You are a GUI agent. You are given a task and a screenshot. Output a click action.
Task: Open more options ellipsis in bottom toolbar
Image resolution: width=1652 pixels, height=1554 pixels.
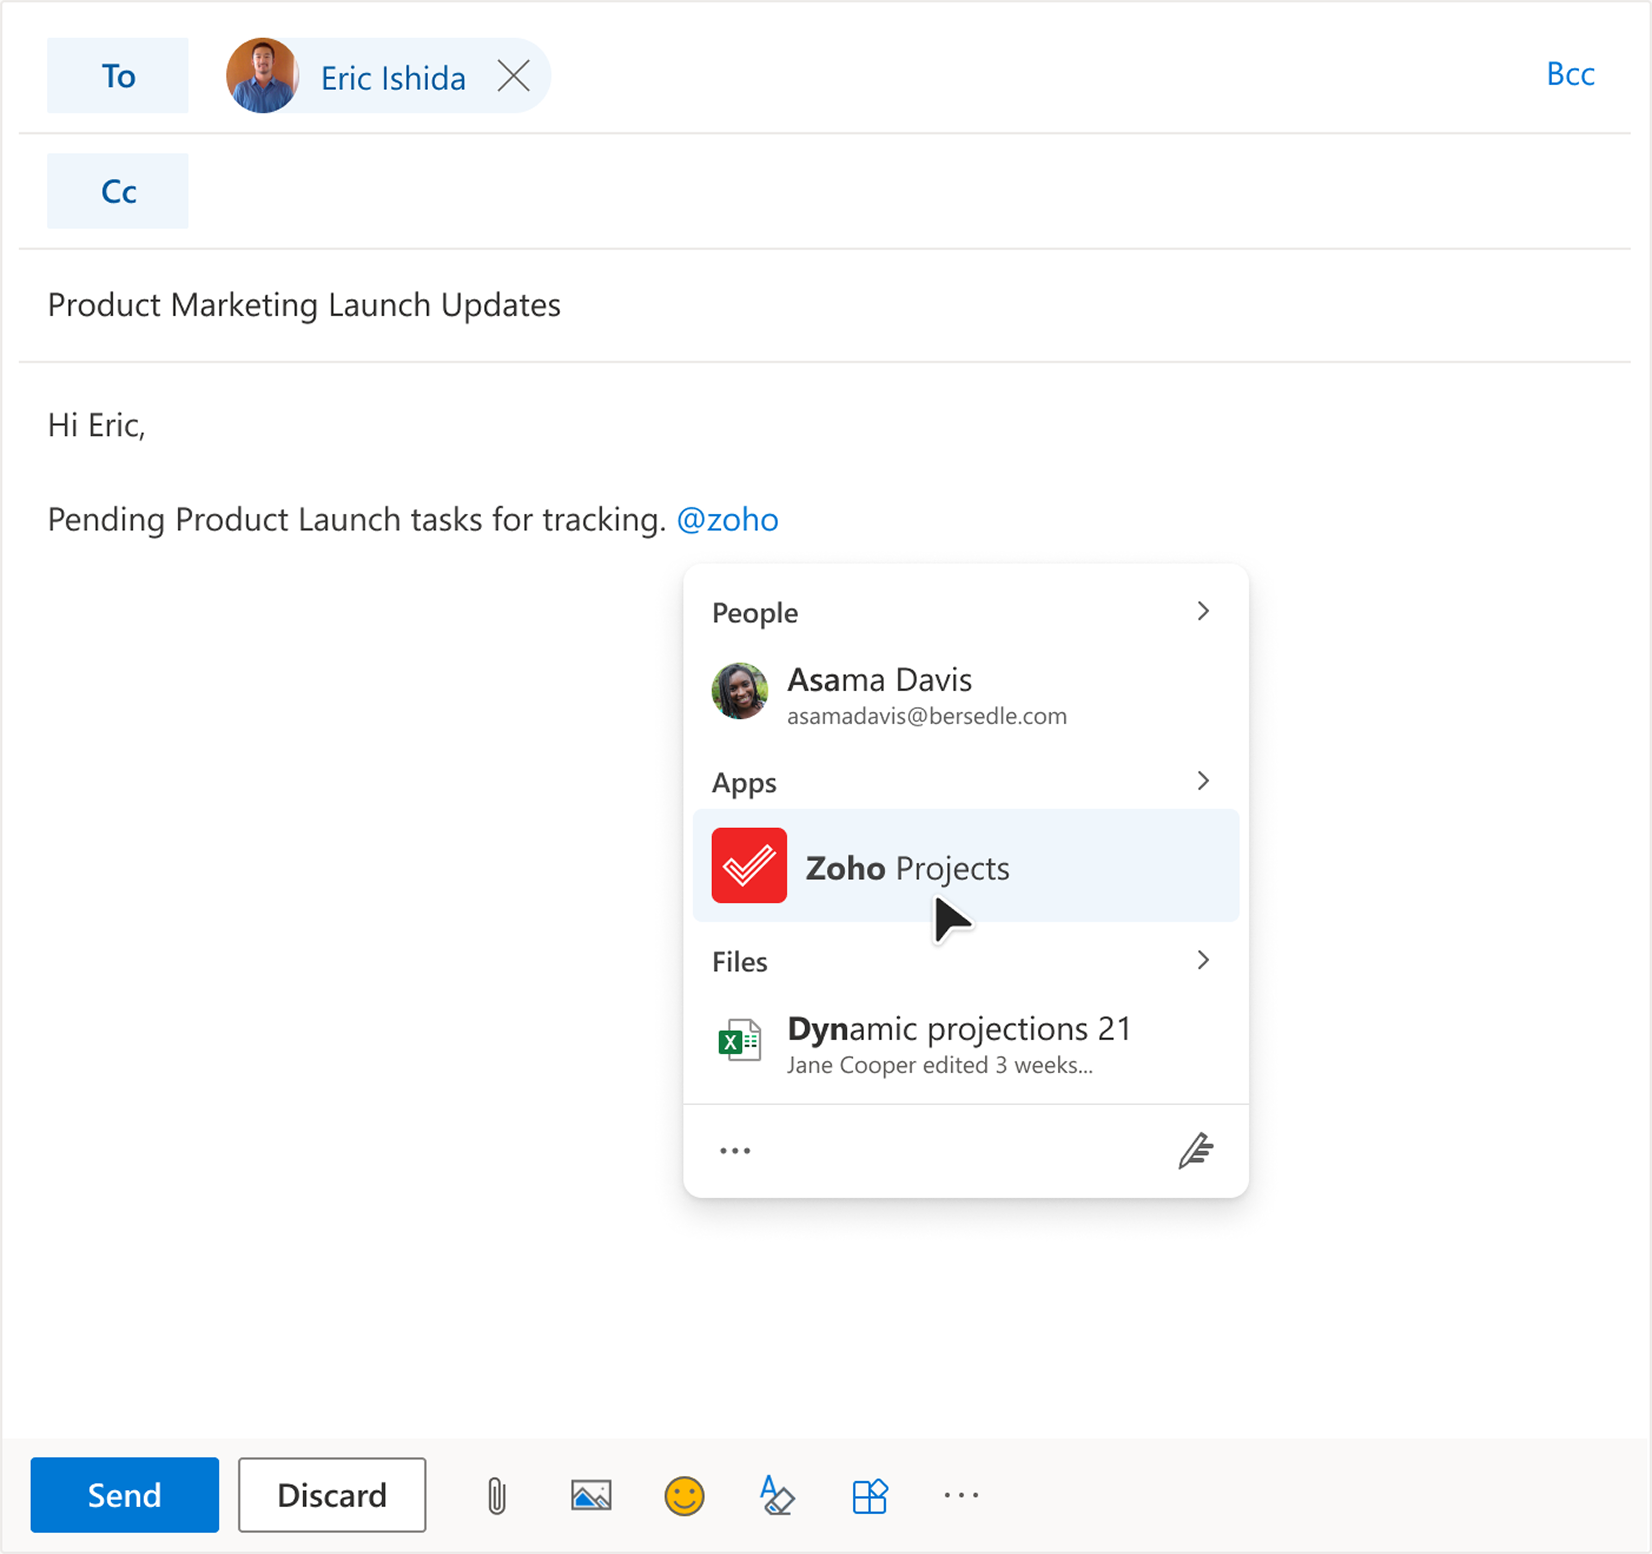pos(961,1496)
